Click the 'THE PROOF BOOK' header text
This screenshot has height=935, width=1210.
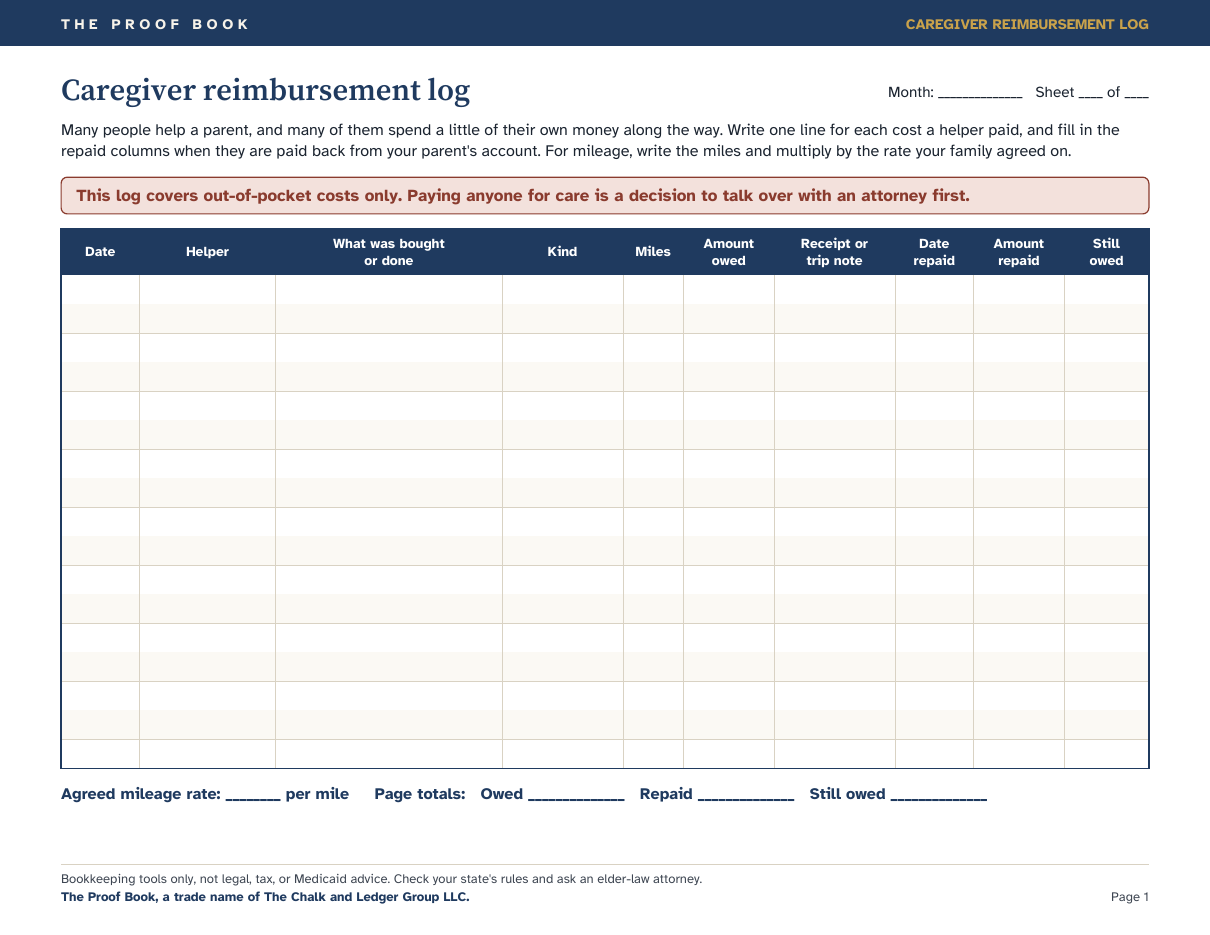[155, 24]
